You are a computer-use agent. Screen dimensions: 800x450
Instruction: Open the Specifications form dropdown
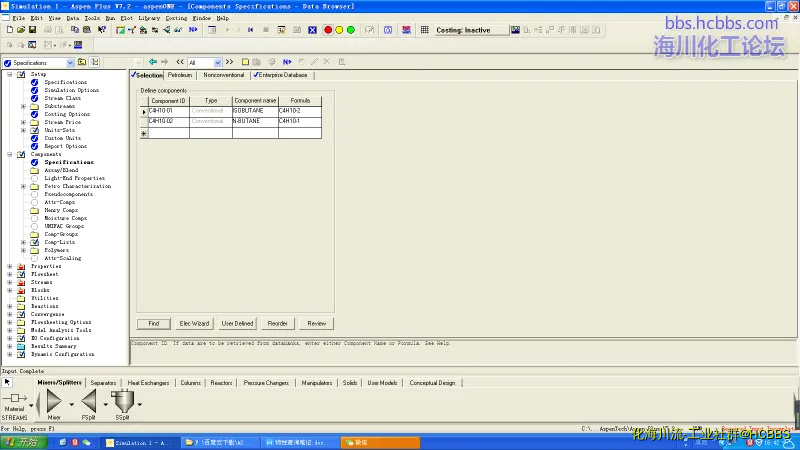70,63
